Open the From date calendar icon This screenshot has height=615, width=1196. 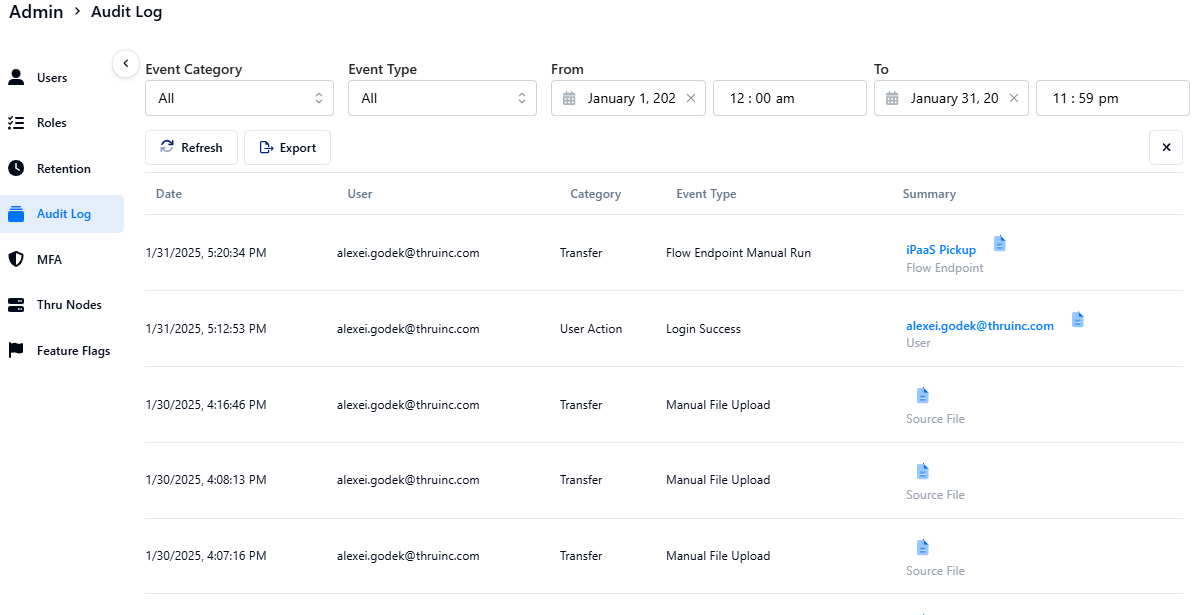[x=569, y=98]
